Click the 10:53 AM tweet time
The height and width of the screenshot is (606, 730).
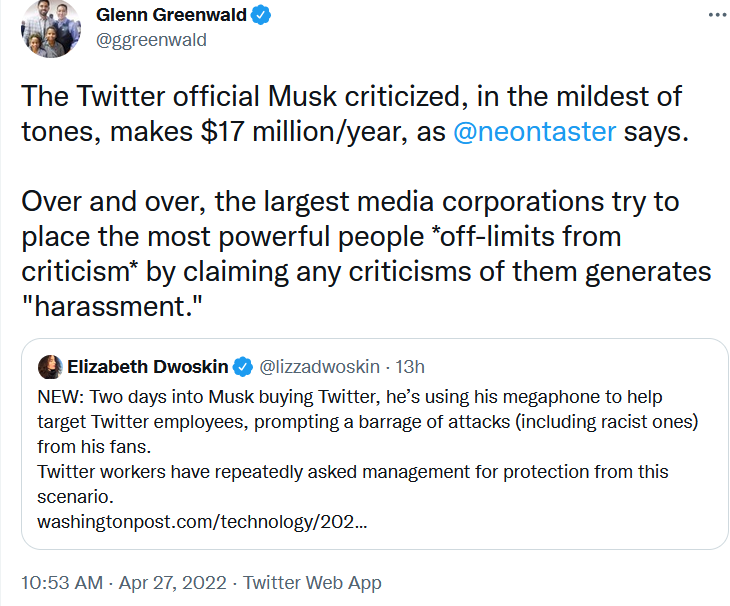pyautogui.click(x=62, y=582)
